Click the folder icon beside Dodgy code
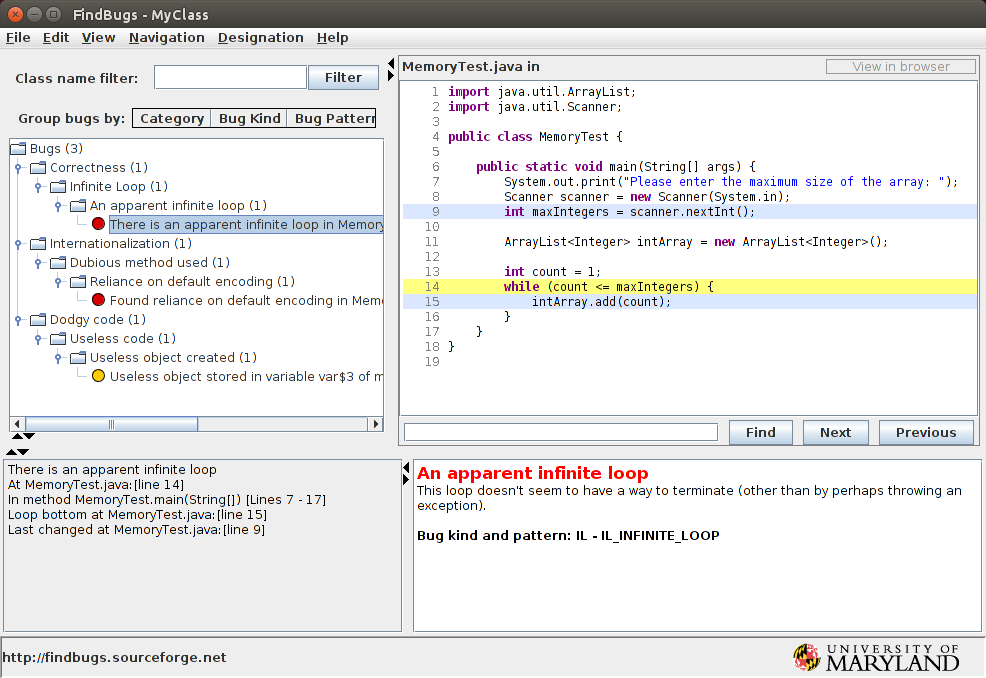This screenshot has width=986, height=678. click(x=38, y=320)
